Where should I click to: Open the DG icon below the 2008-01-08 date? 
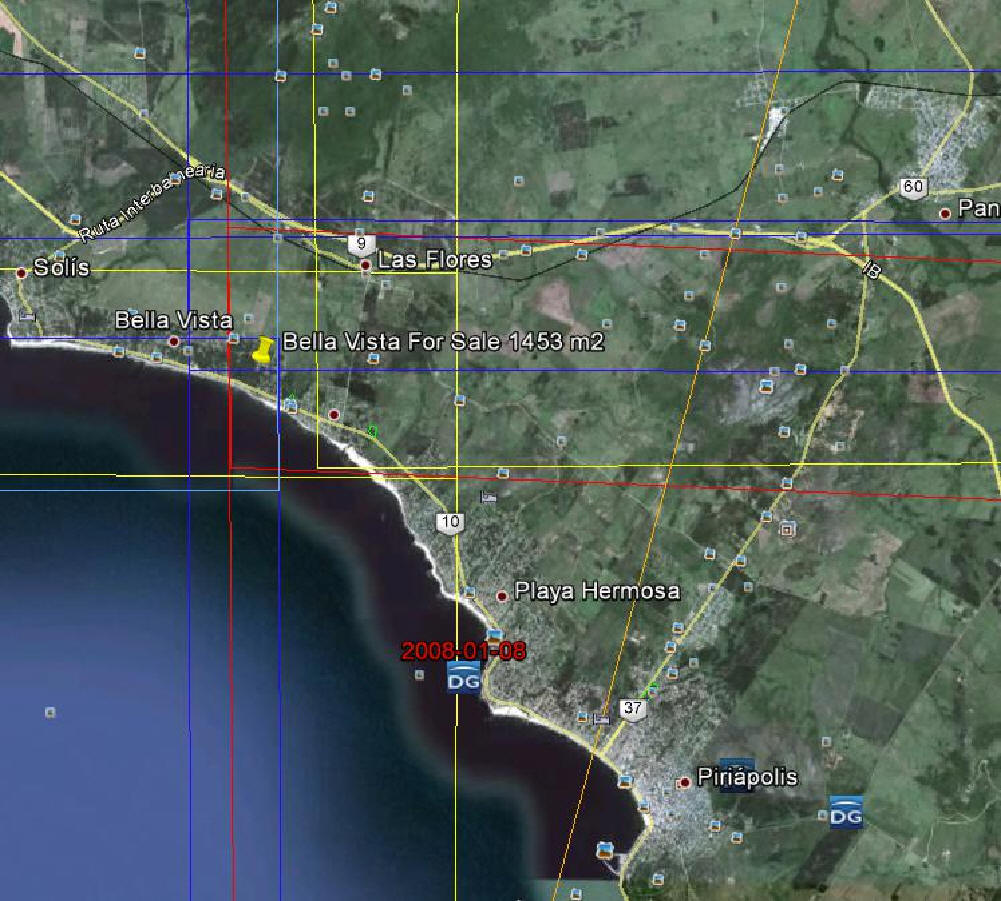coord(463,678)
